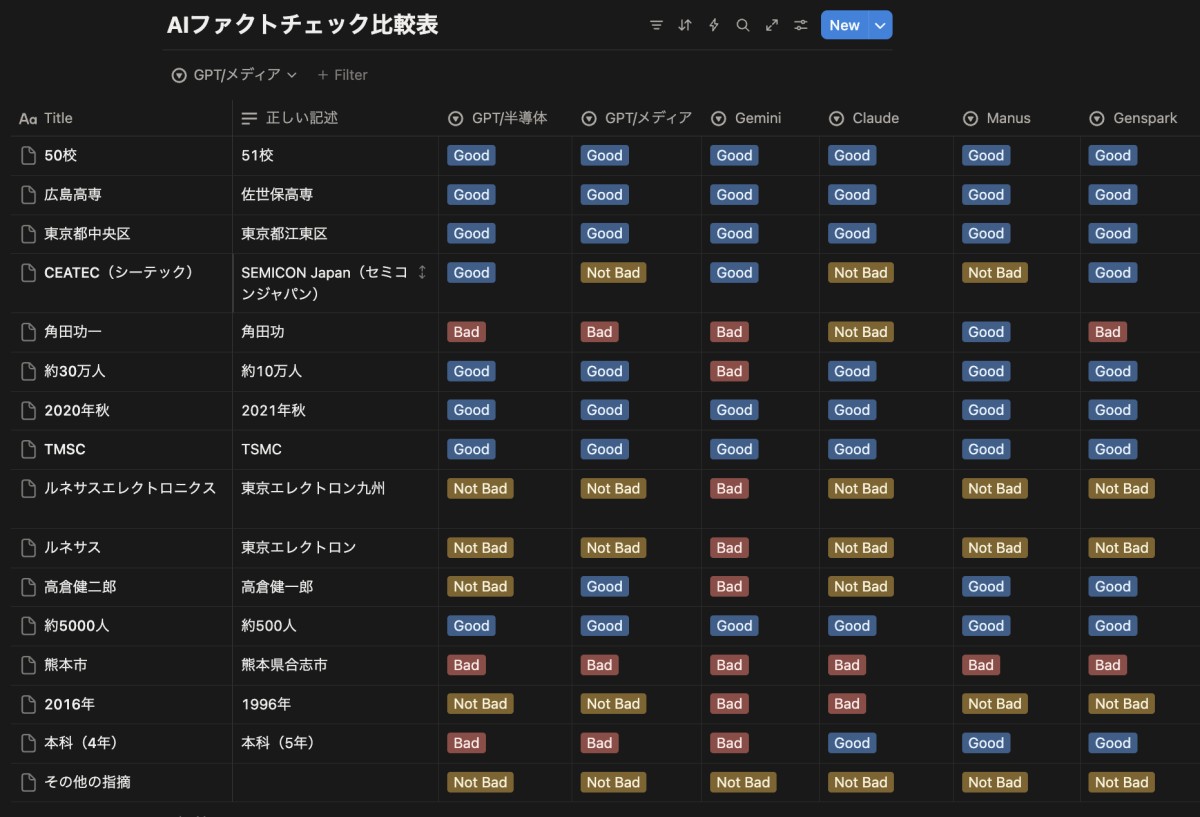Open automations via the lightning bolt icon
The image size is (1200, 817).
pyautogui.click(x=714, y=25)
